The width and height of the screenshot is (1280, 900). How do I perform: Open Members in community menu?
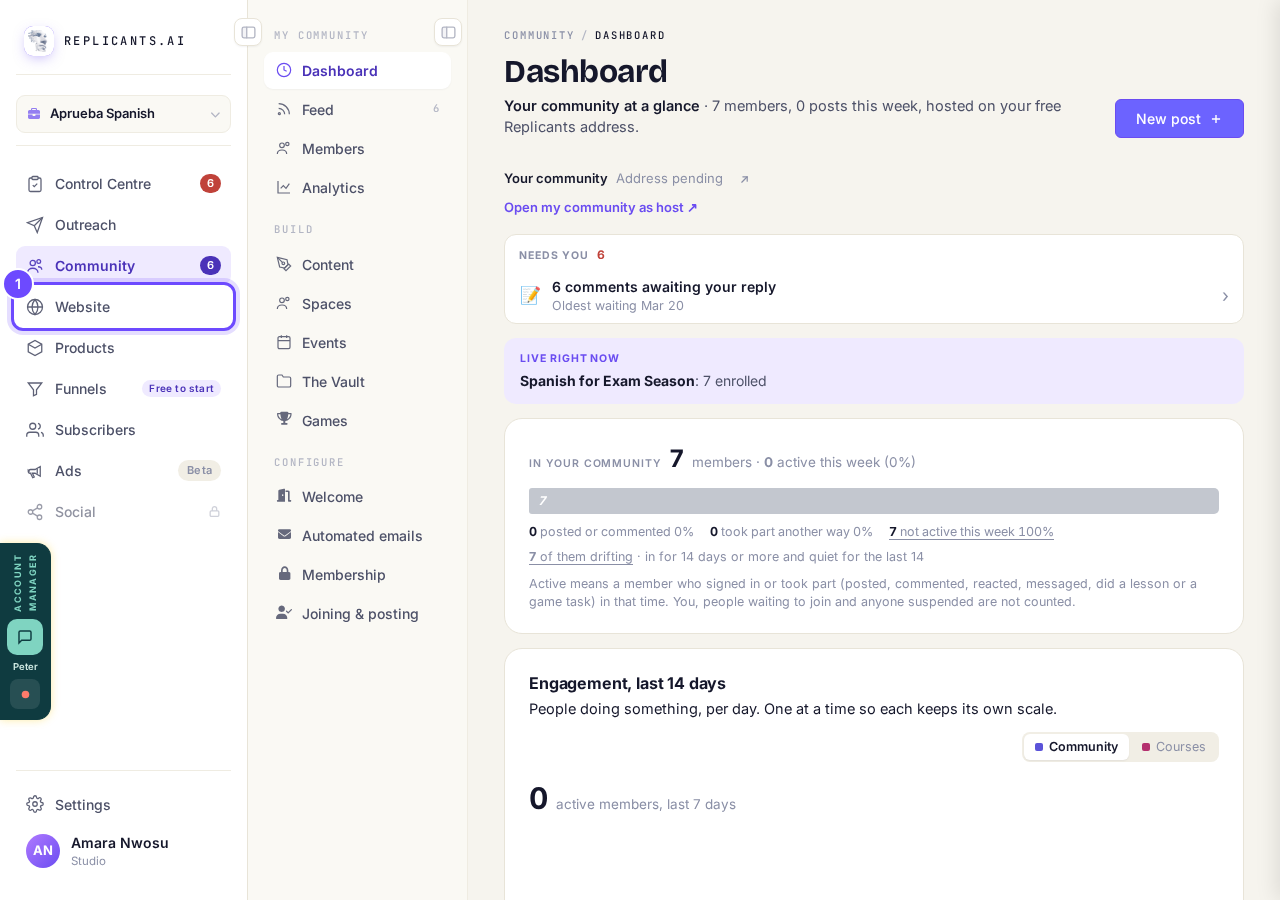[x=357, y=149]
